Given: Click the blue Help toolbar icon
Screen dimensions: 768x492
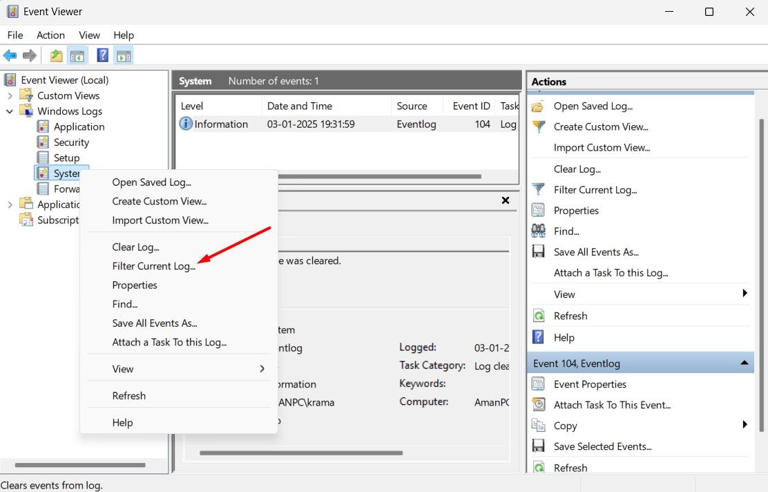Looking at the screenshot, I should pos(102,56).
